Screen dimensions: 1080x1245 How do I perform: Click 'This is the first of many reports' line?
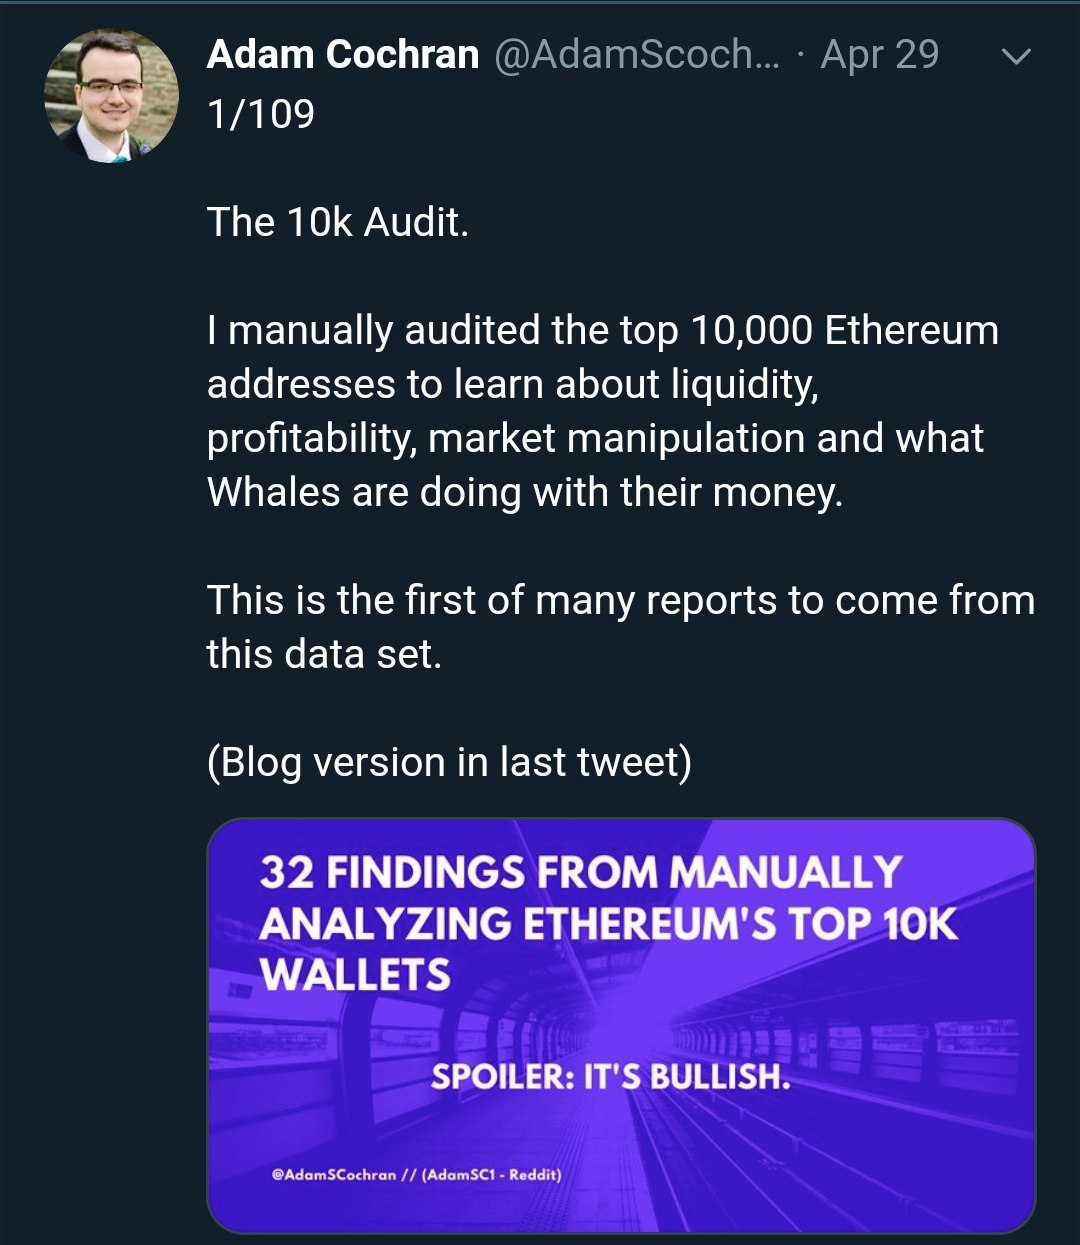620,600
